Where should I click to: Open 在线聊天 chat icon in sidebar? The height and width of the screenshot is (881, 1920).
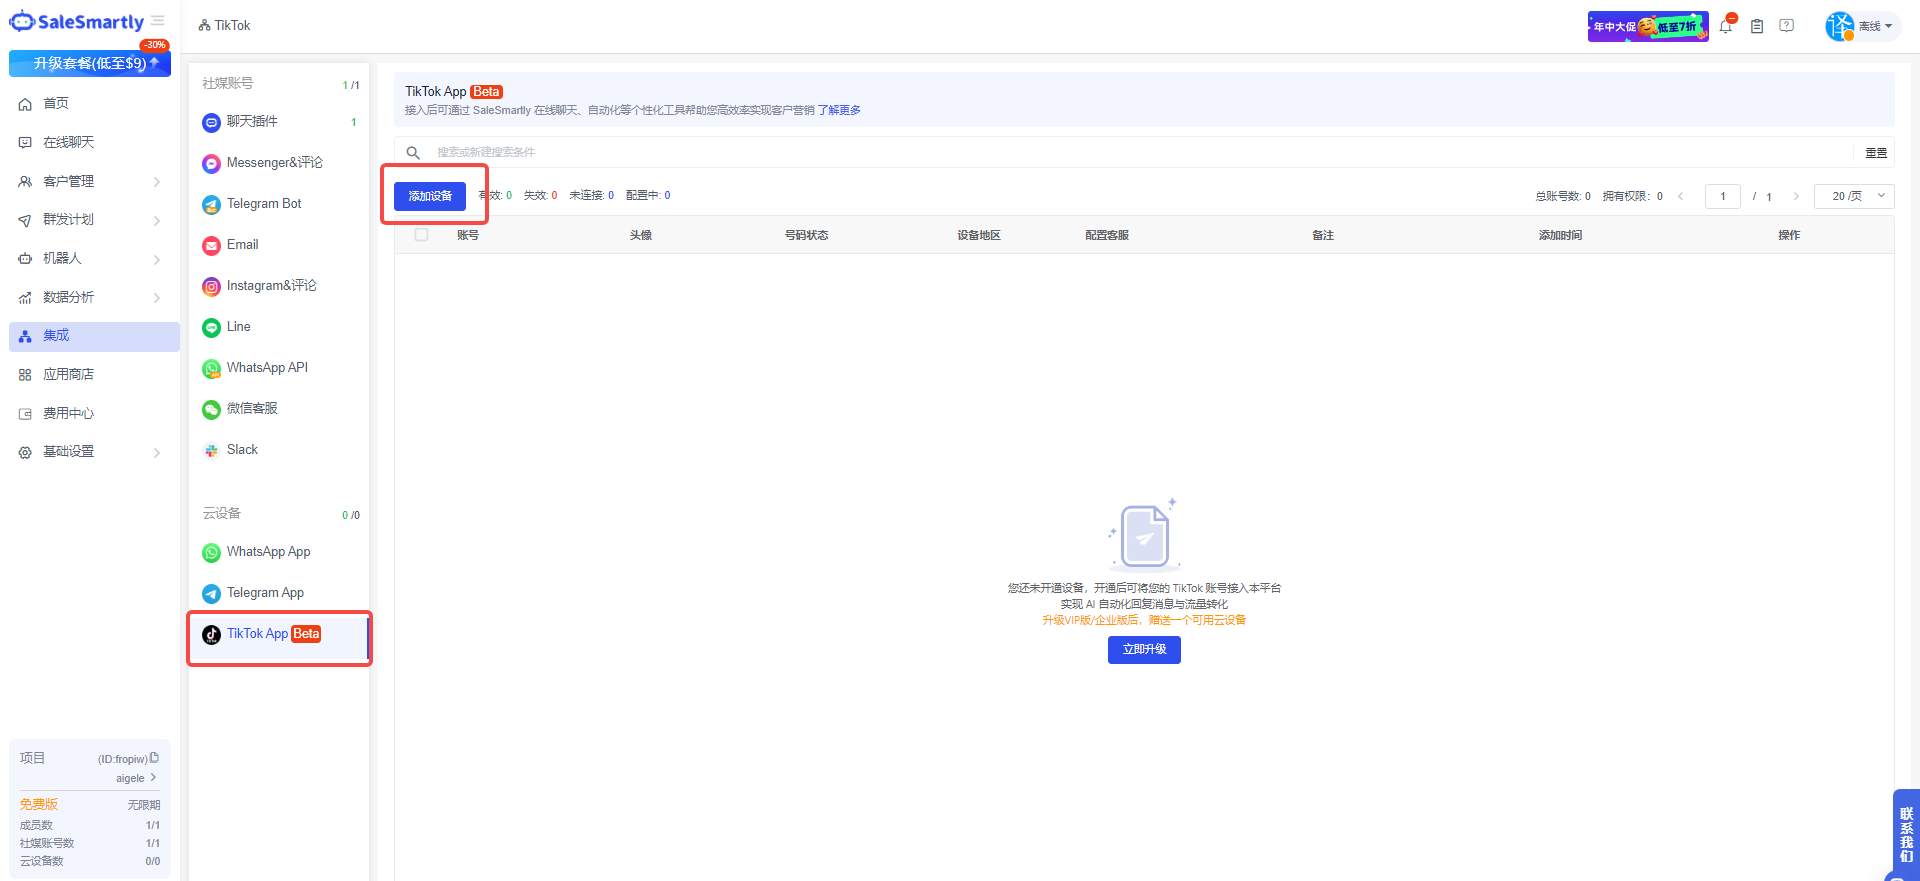pos(25,143)
